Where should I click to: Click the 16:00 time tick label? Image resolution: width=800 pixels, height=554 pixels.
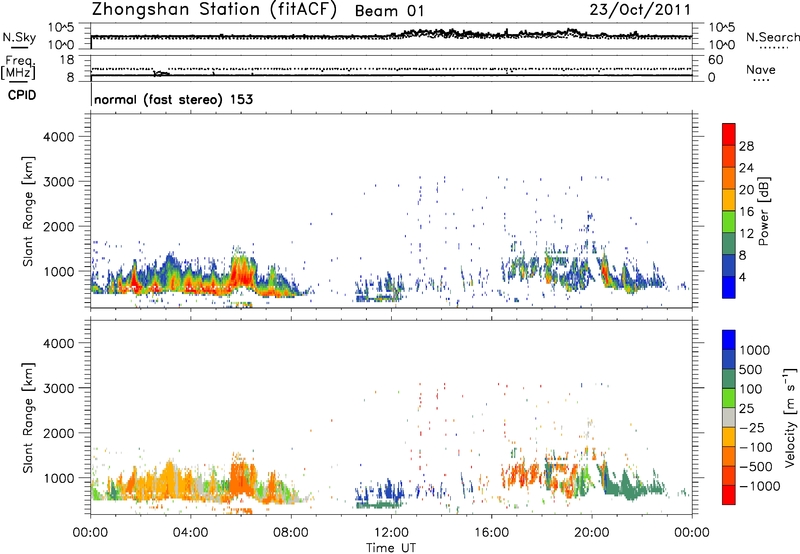pyautogui.click(x=491, y=533)
